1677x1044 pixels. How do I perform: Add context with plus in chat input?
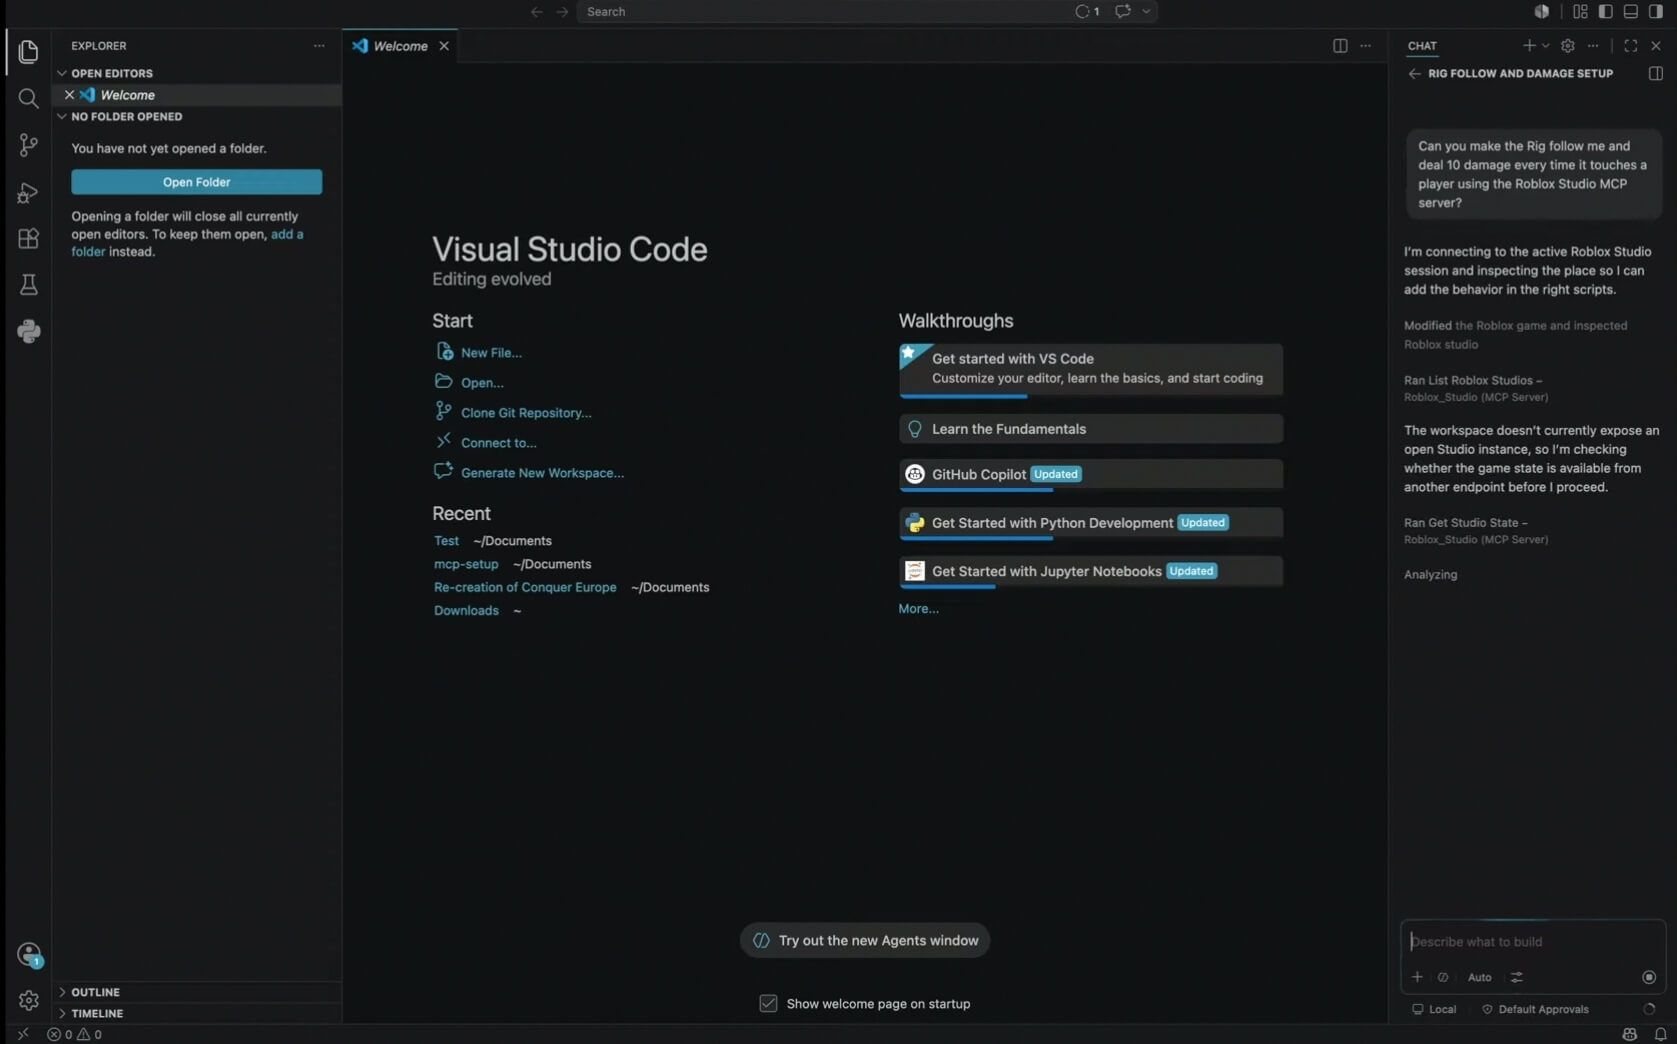[1417, 977]
